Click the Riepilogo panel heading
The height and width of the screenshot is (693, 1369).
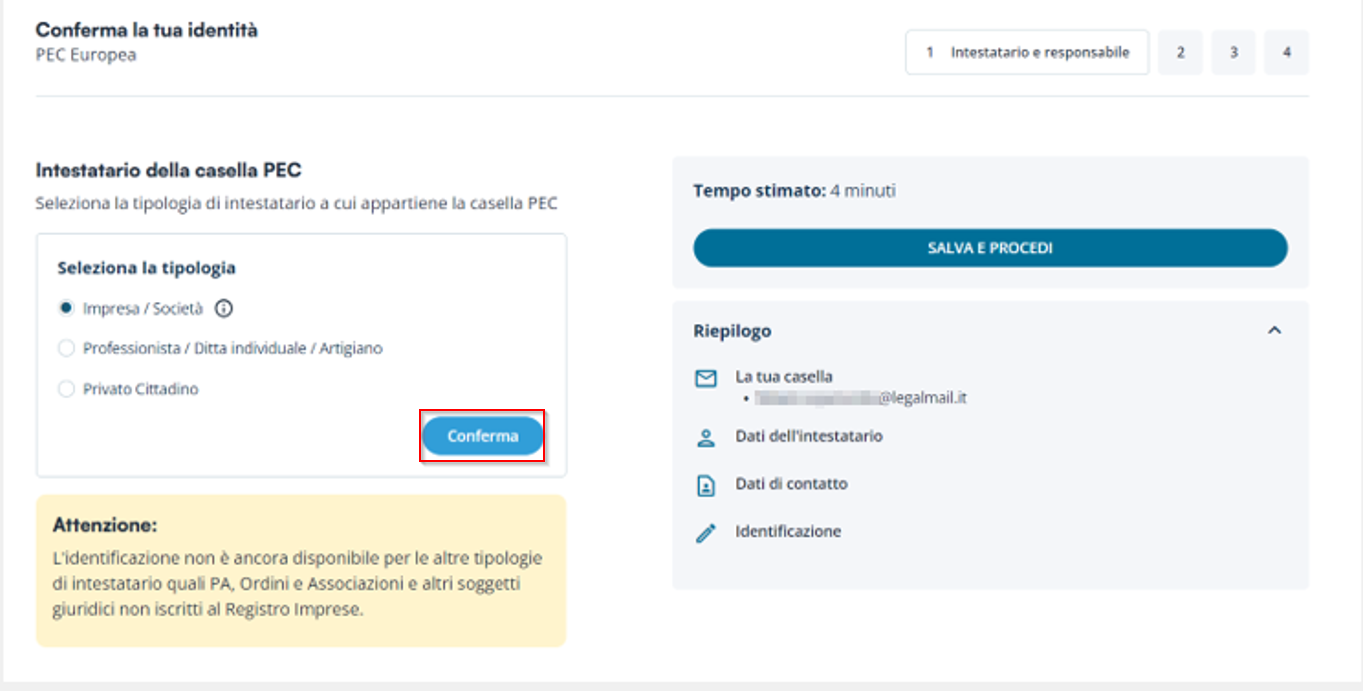click(x=732, y=331)
